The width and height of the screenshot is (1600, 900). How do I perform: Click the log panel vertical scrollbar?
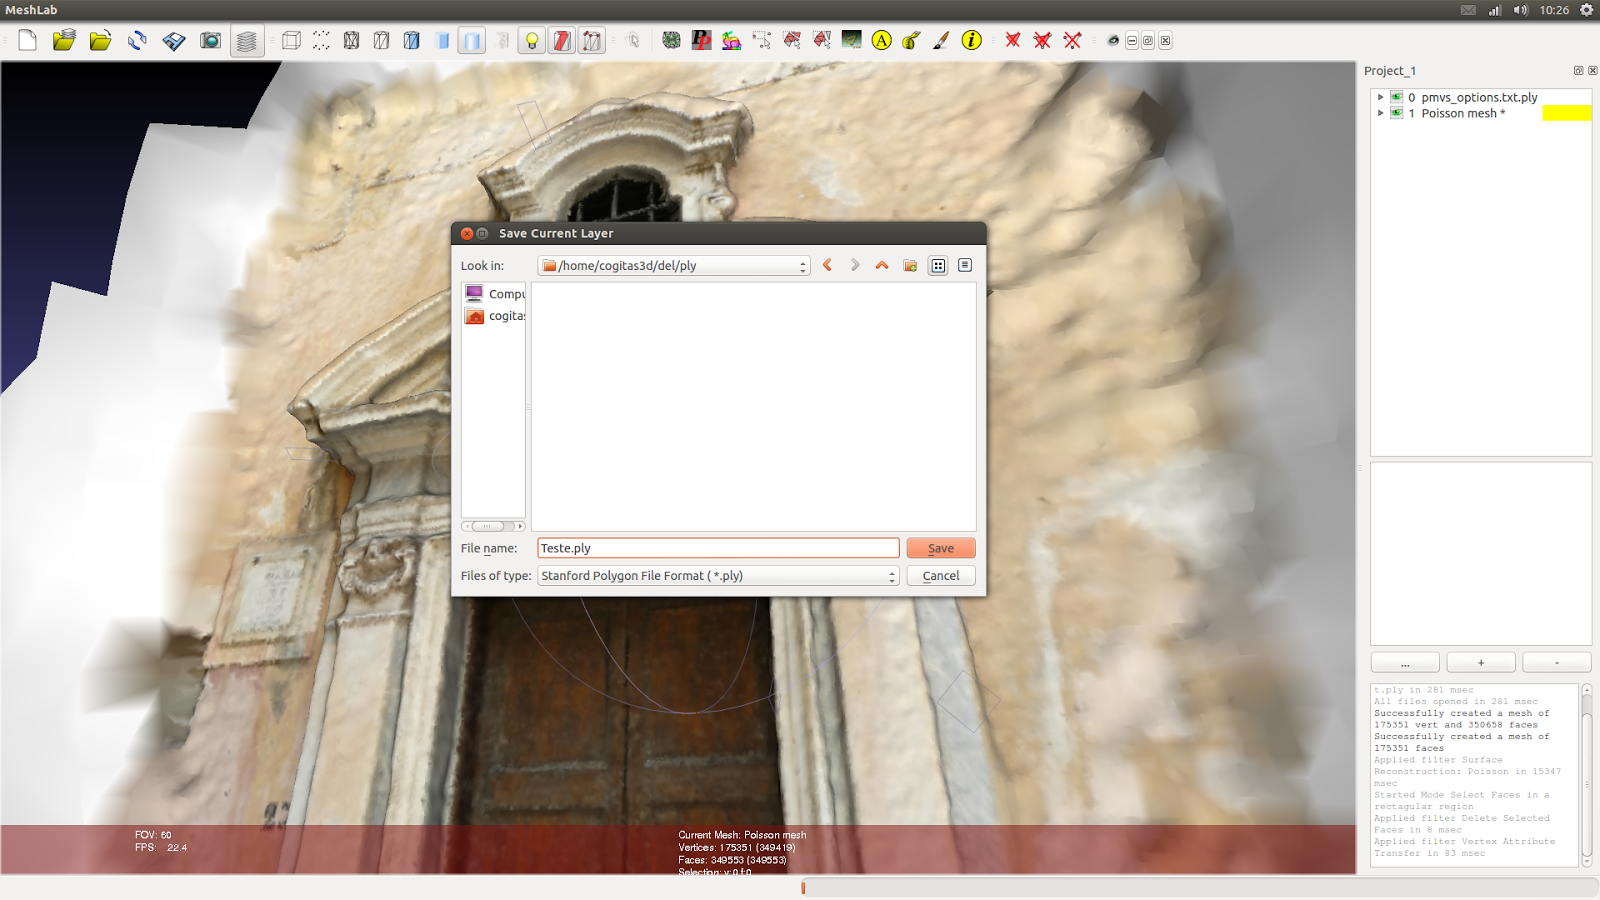tap(1586, 775)
